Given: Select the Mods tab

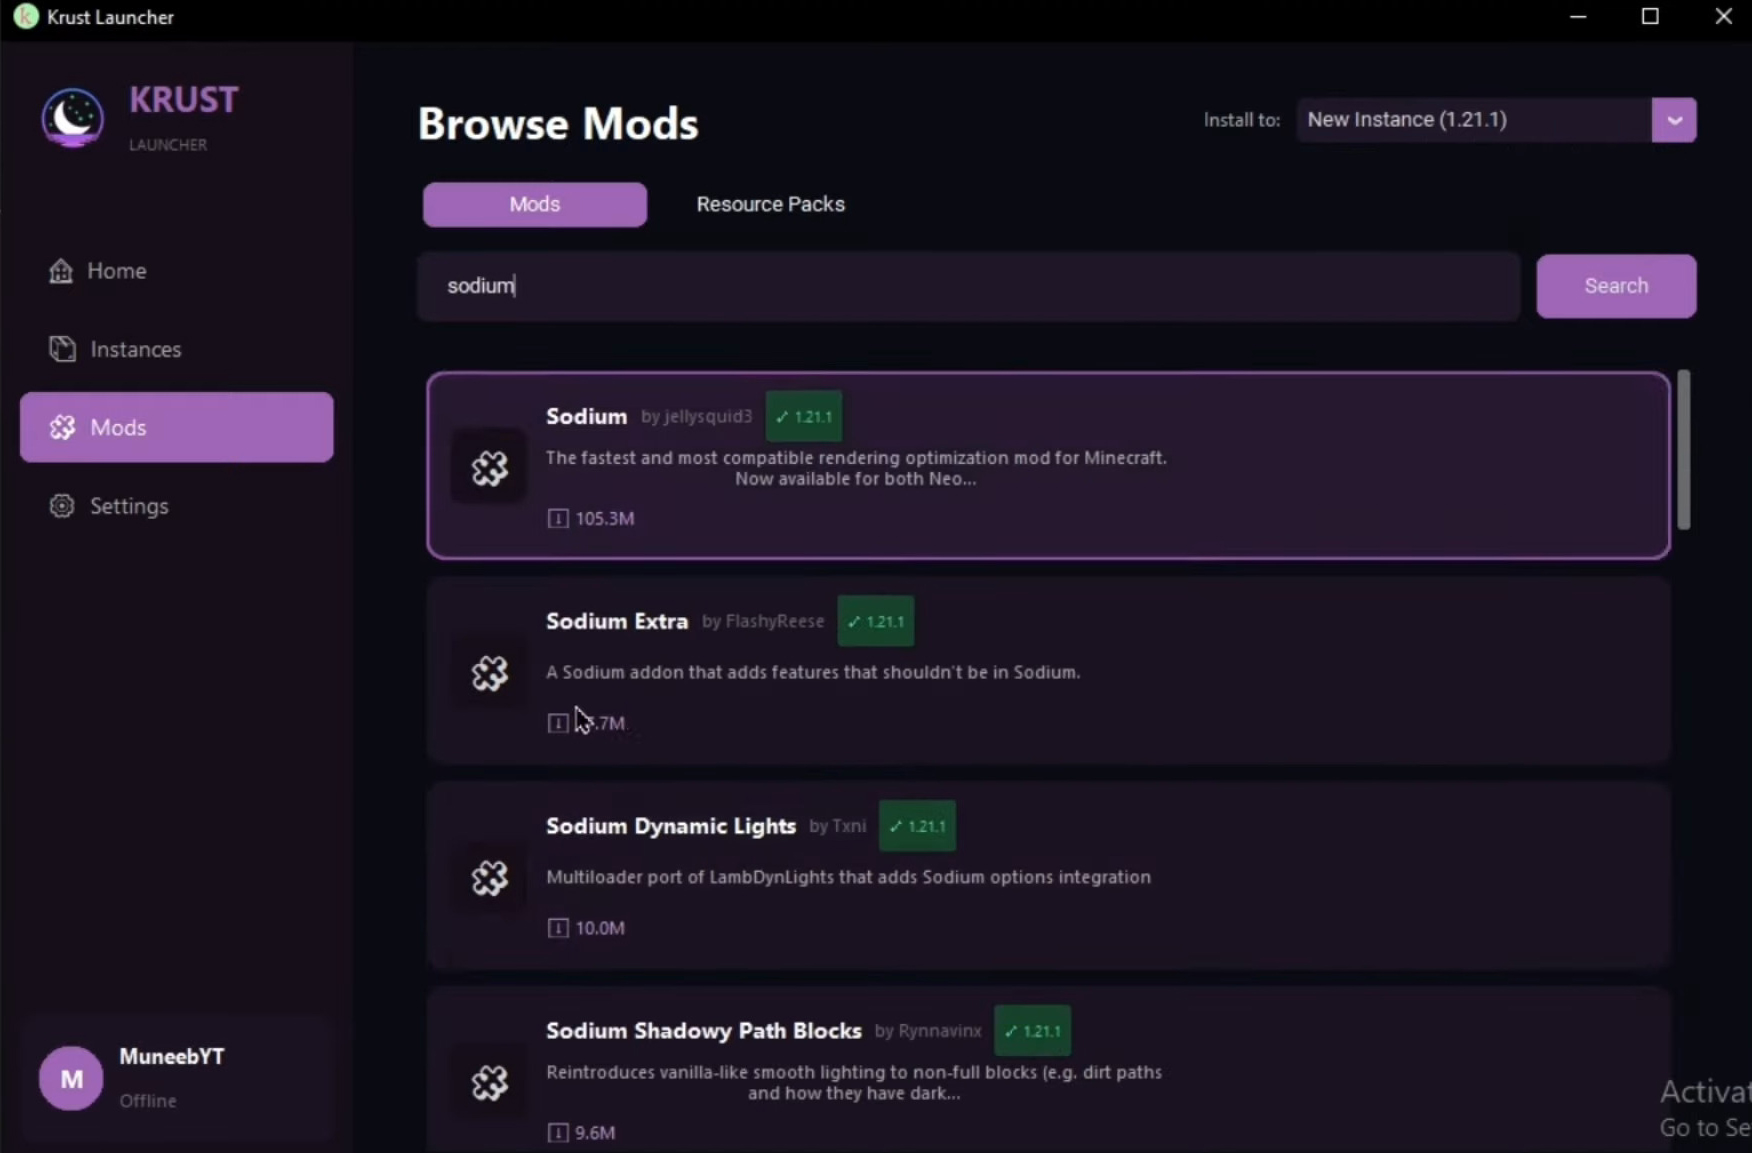Looking at the screenshot, I should click(x=535, y=204).
